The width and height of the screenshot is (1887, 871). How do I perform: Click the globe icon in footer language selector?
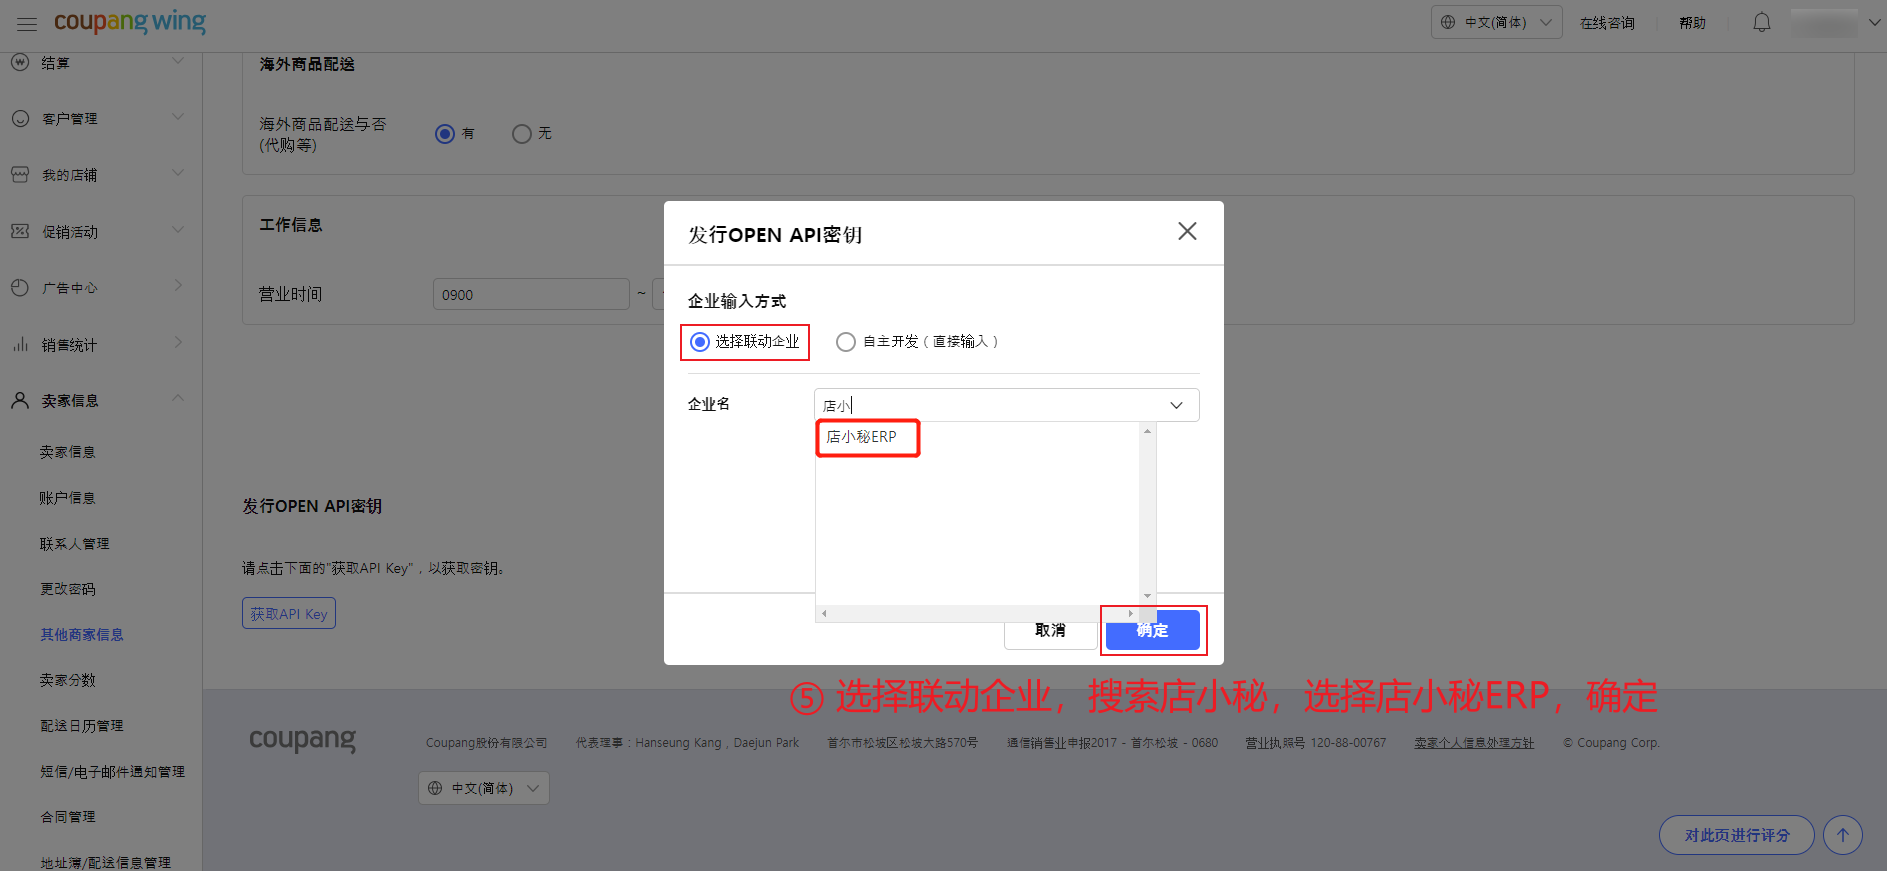click(435, 788)
